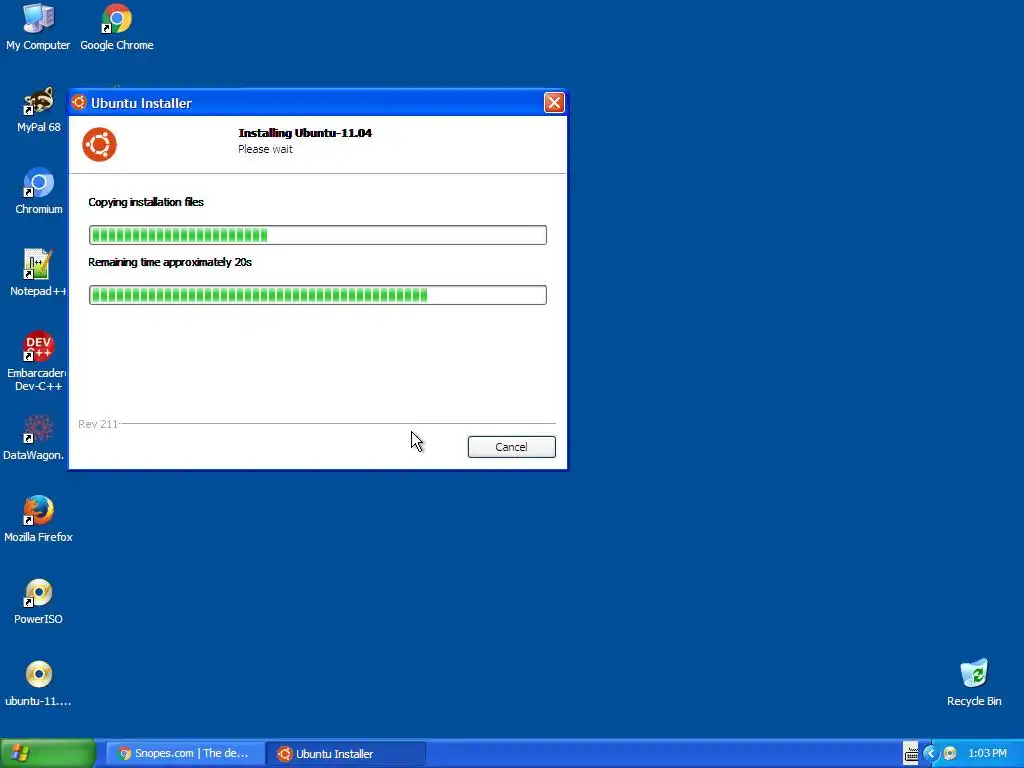Image resolution: width=1024 pixels, height=768 pixels.
Task: Click the Copying installation files progress bar
Action: tap(317, 235)
